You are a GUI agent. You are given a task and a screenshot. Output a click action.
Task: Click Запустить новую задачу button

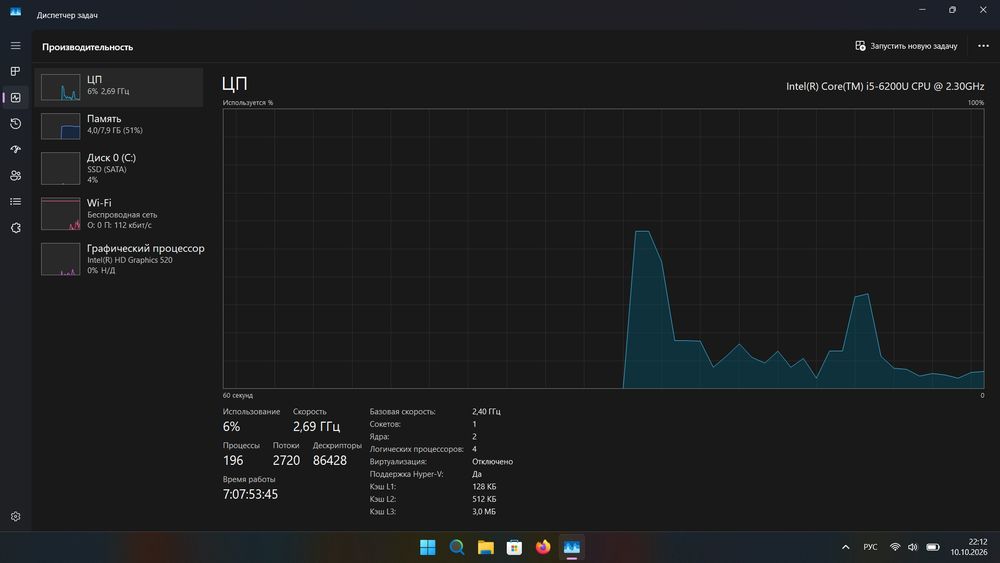(906, 46)
